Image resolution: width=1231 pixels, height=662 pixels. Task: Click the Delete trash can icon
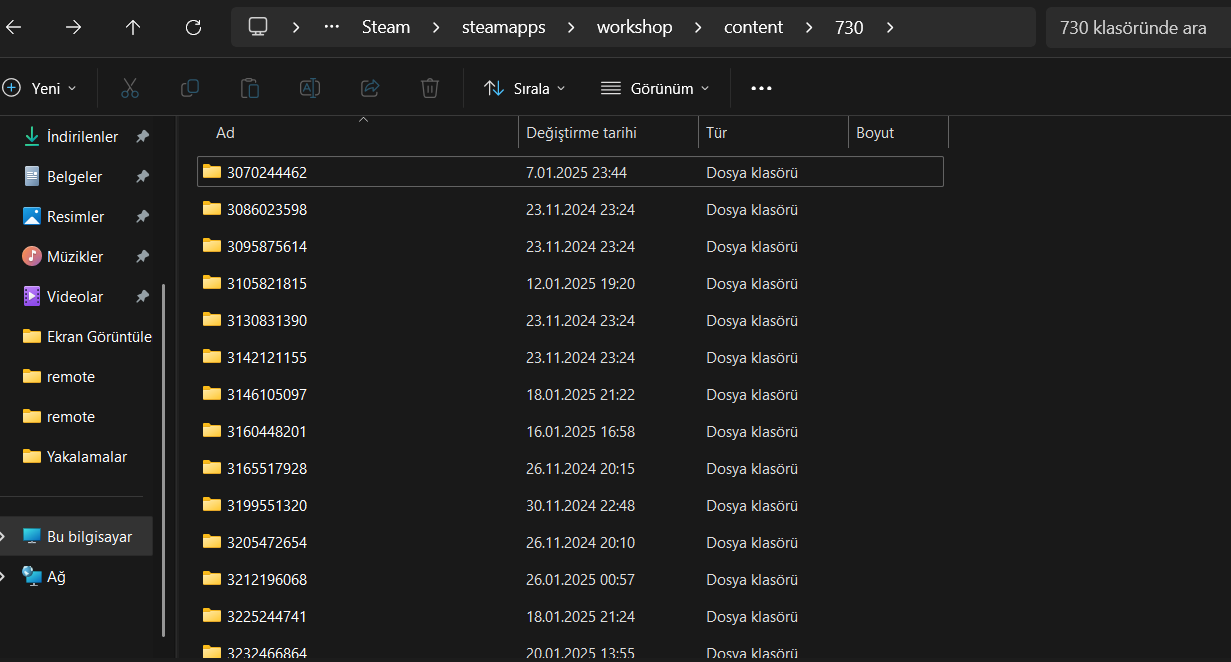point(430,88)
